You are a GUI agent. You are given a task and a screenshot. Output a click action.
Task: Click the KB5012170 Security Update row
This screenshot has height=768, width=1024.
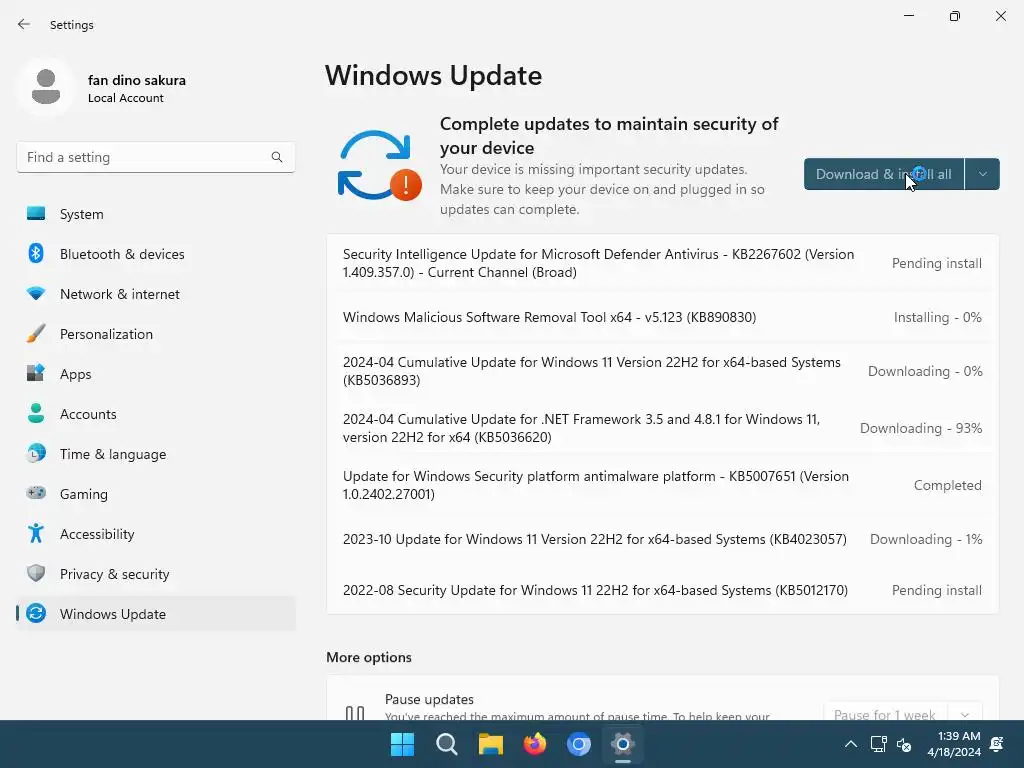tap(662, 590)
